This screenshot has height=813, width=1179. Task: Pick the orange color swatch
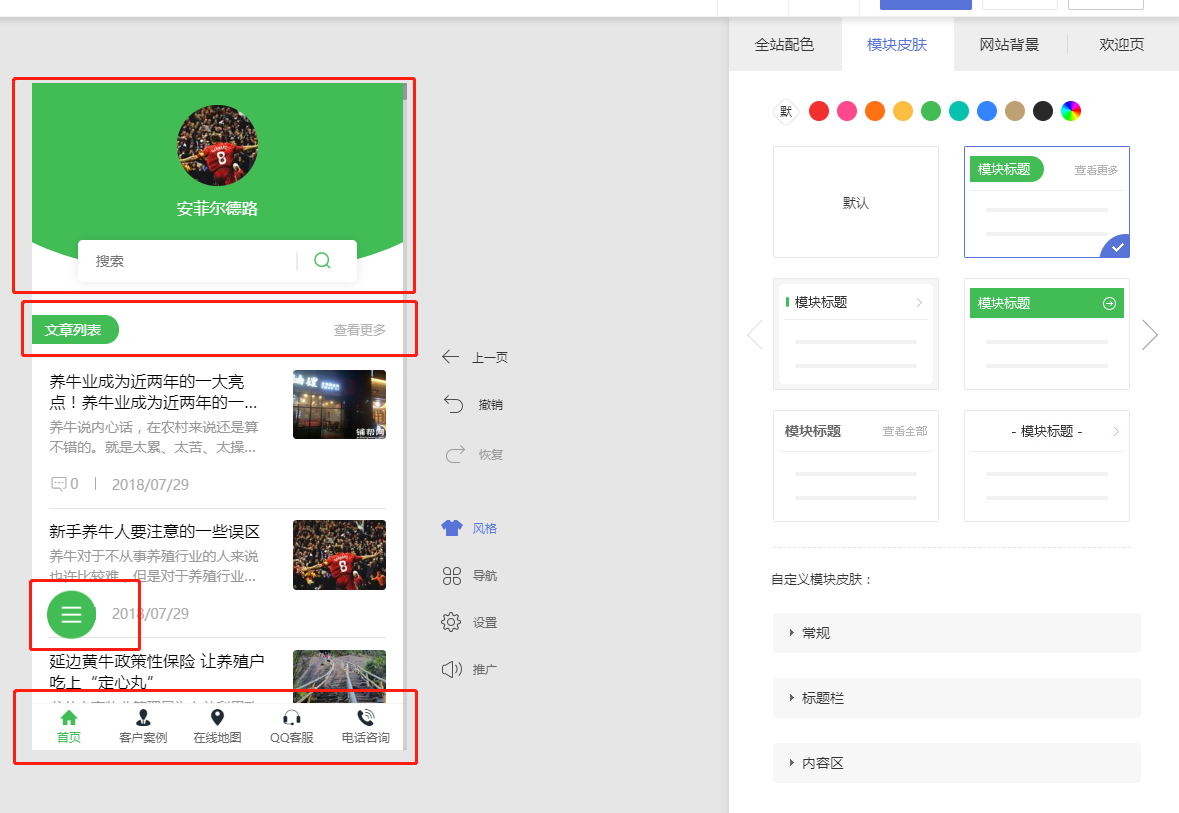coord(875,111)
